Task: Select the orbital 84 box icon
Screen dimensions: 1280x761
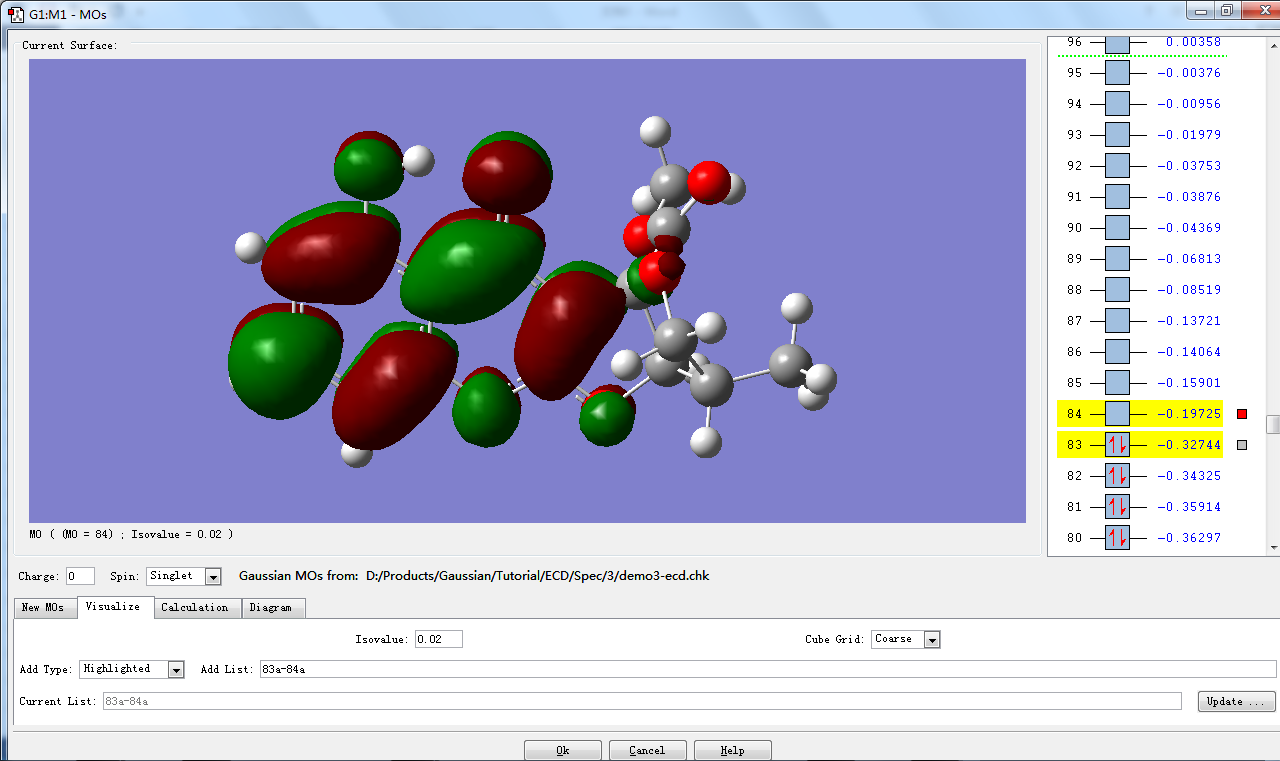Action: (x=1117, y=414)
